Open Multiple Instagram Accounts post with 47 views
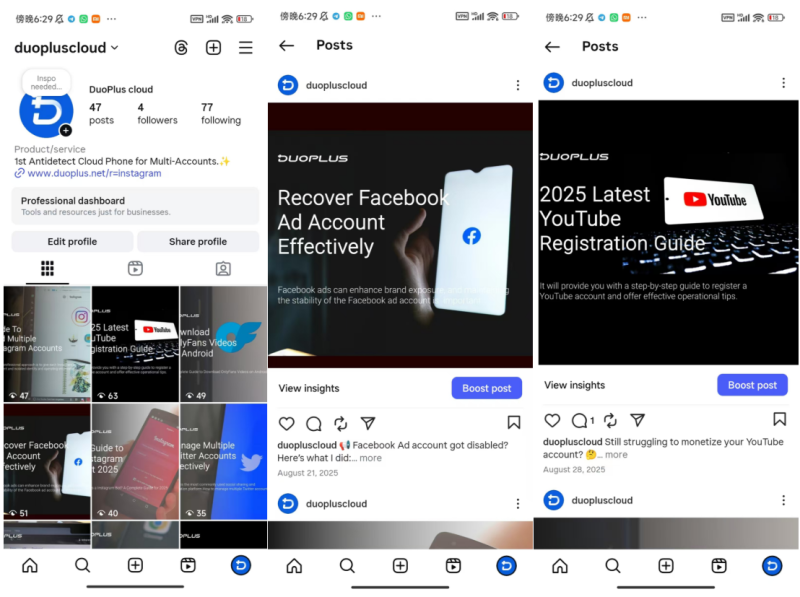Screen dimensions: 800x597 point(47,344)
